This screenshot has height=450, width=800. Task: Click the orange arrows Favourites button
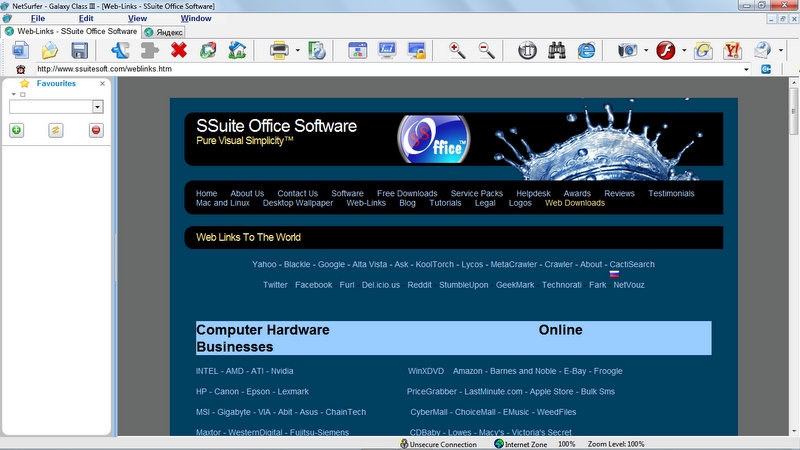(x=56, y=130)
